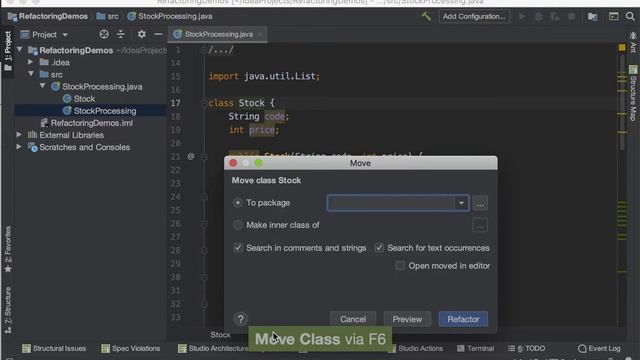Open help with the question mark button

(x=240, y=319)
